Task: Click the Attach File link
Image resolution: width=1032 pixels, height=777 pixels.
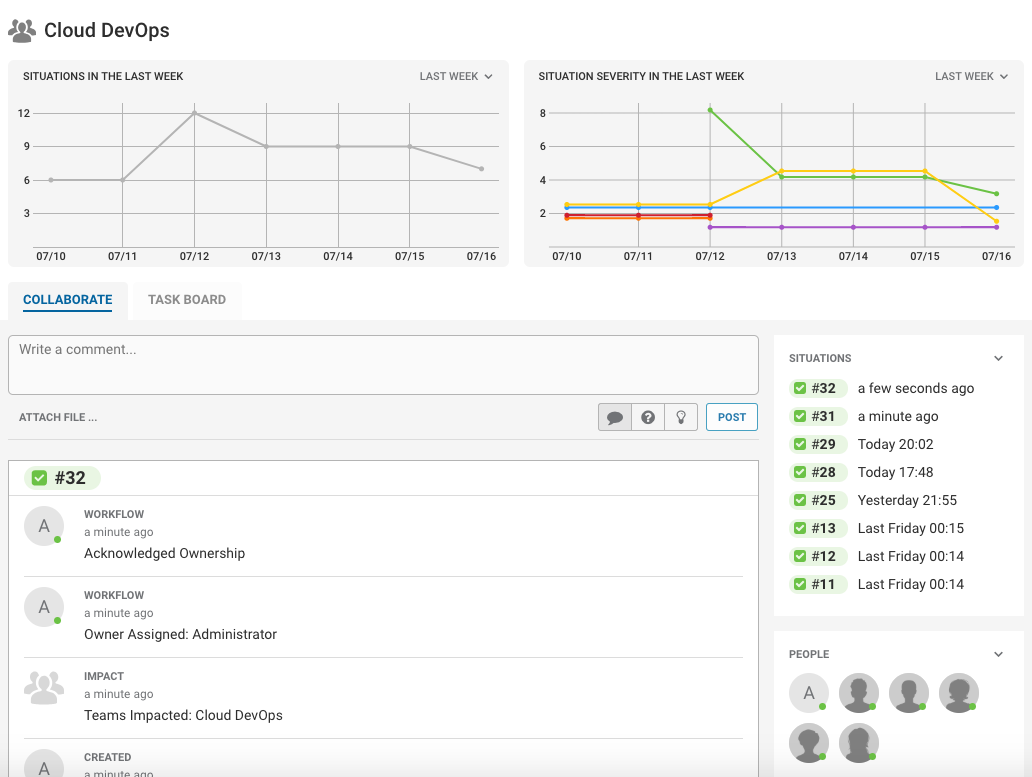Action: [x=58, y=417]
